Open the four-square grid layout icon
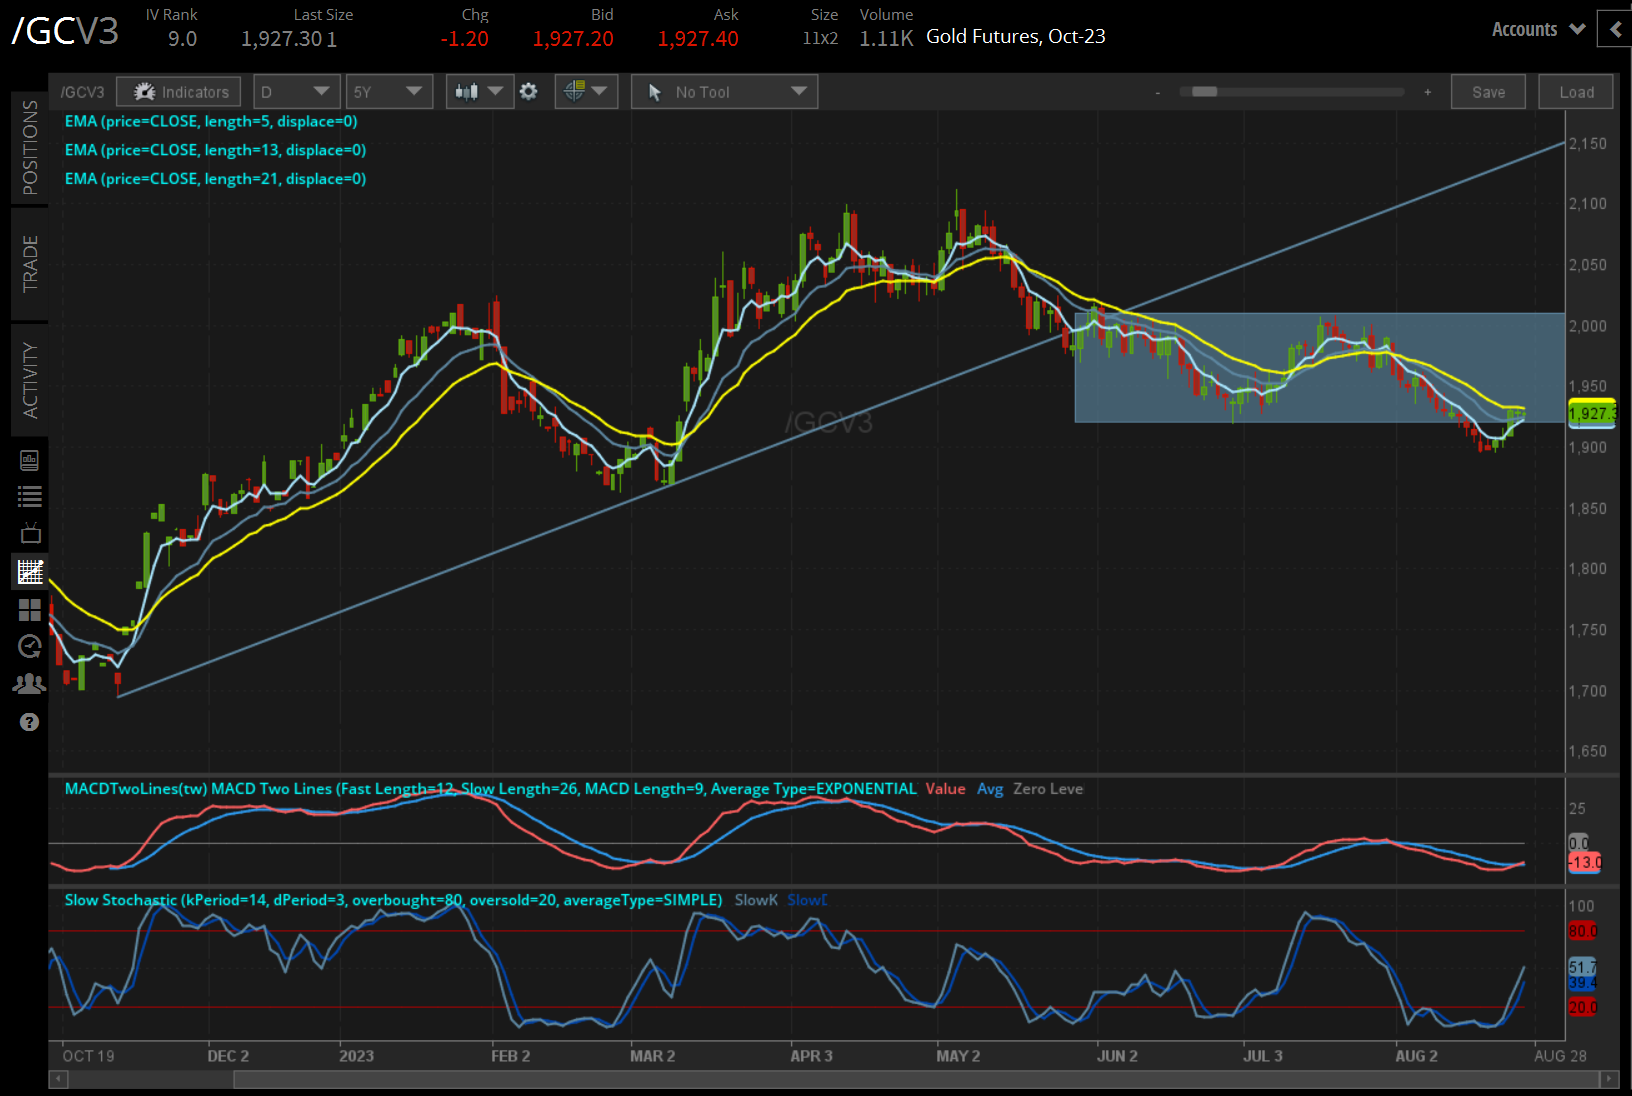 tap(30, 610)
